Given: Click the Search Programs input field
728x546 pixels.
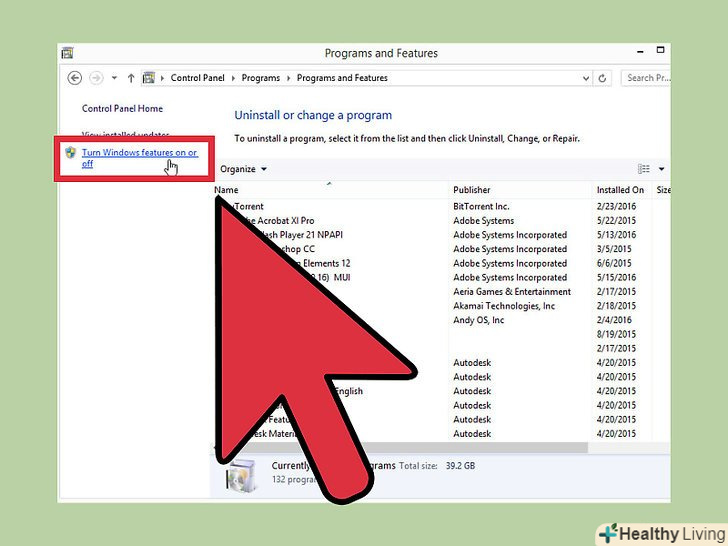Looking at the screenshot, I should (646, 78).
